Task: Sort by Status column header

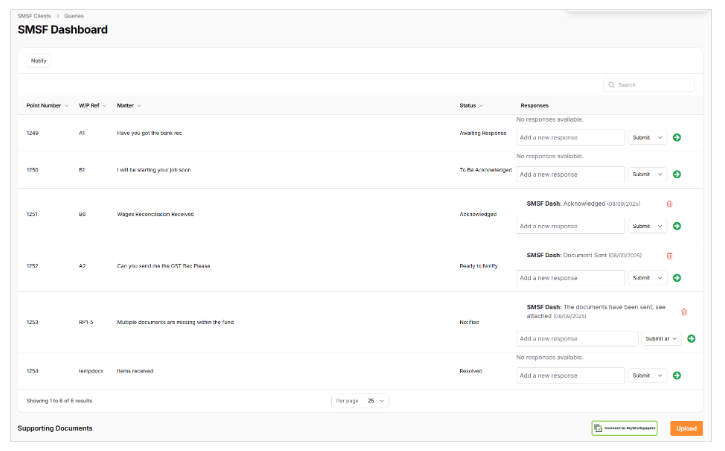Action: 471,105
